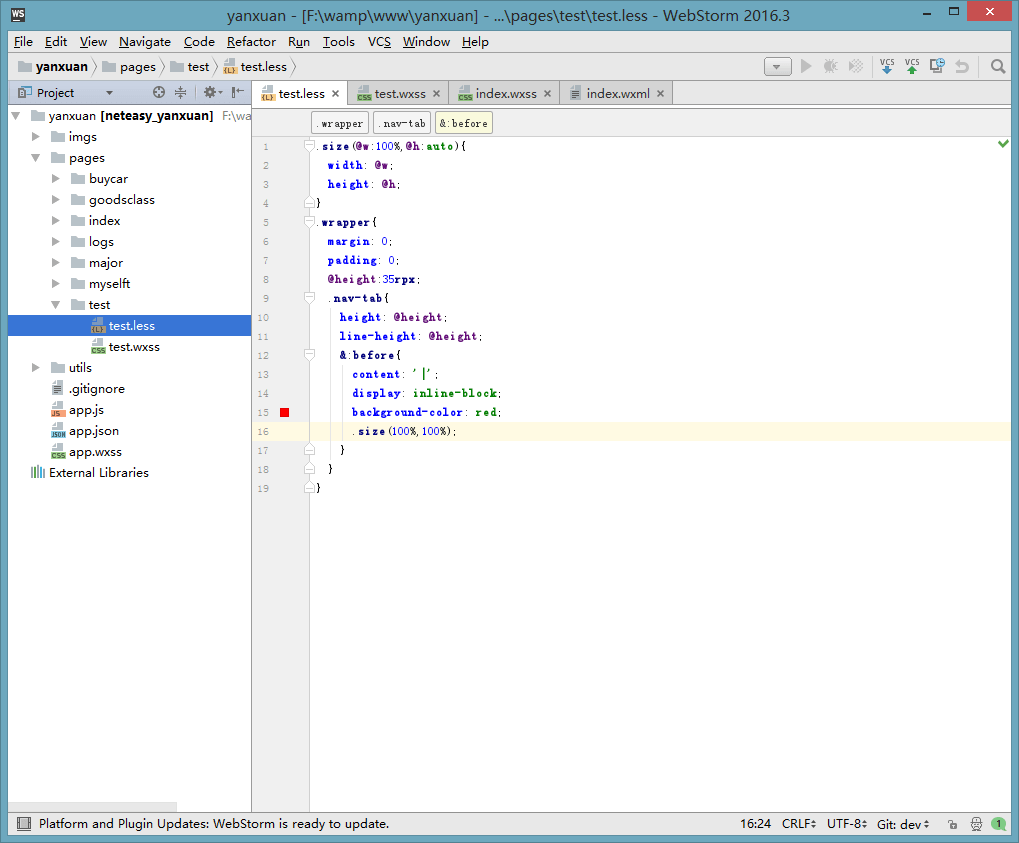Click the VCS Update Project icon
This screenshot has width=1019, height=843.
click(886, 66)
